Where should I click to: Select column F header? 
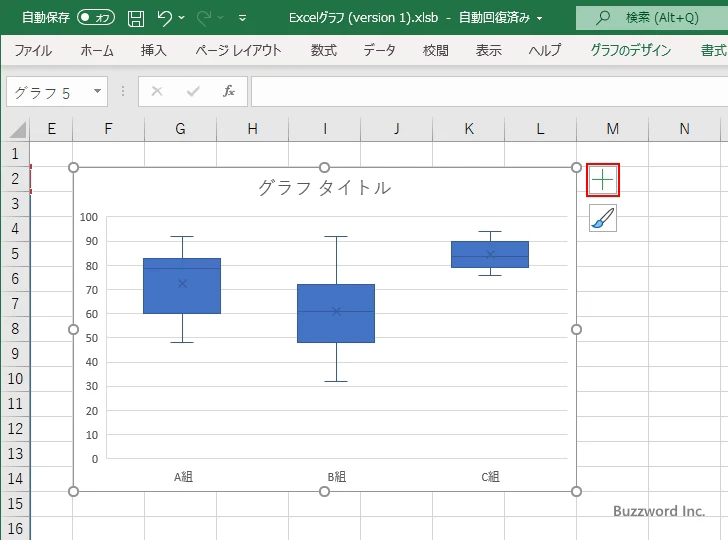[x=108, y=129]
